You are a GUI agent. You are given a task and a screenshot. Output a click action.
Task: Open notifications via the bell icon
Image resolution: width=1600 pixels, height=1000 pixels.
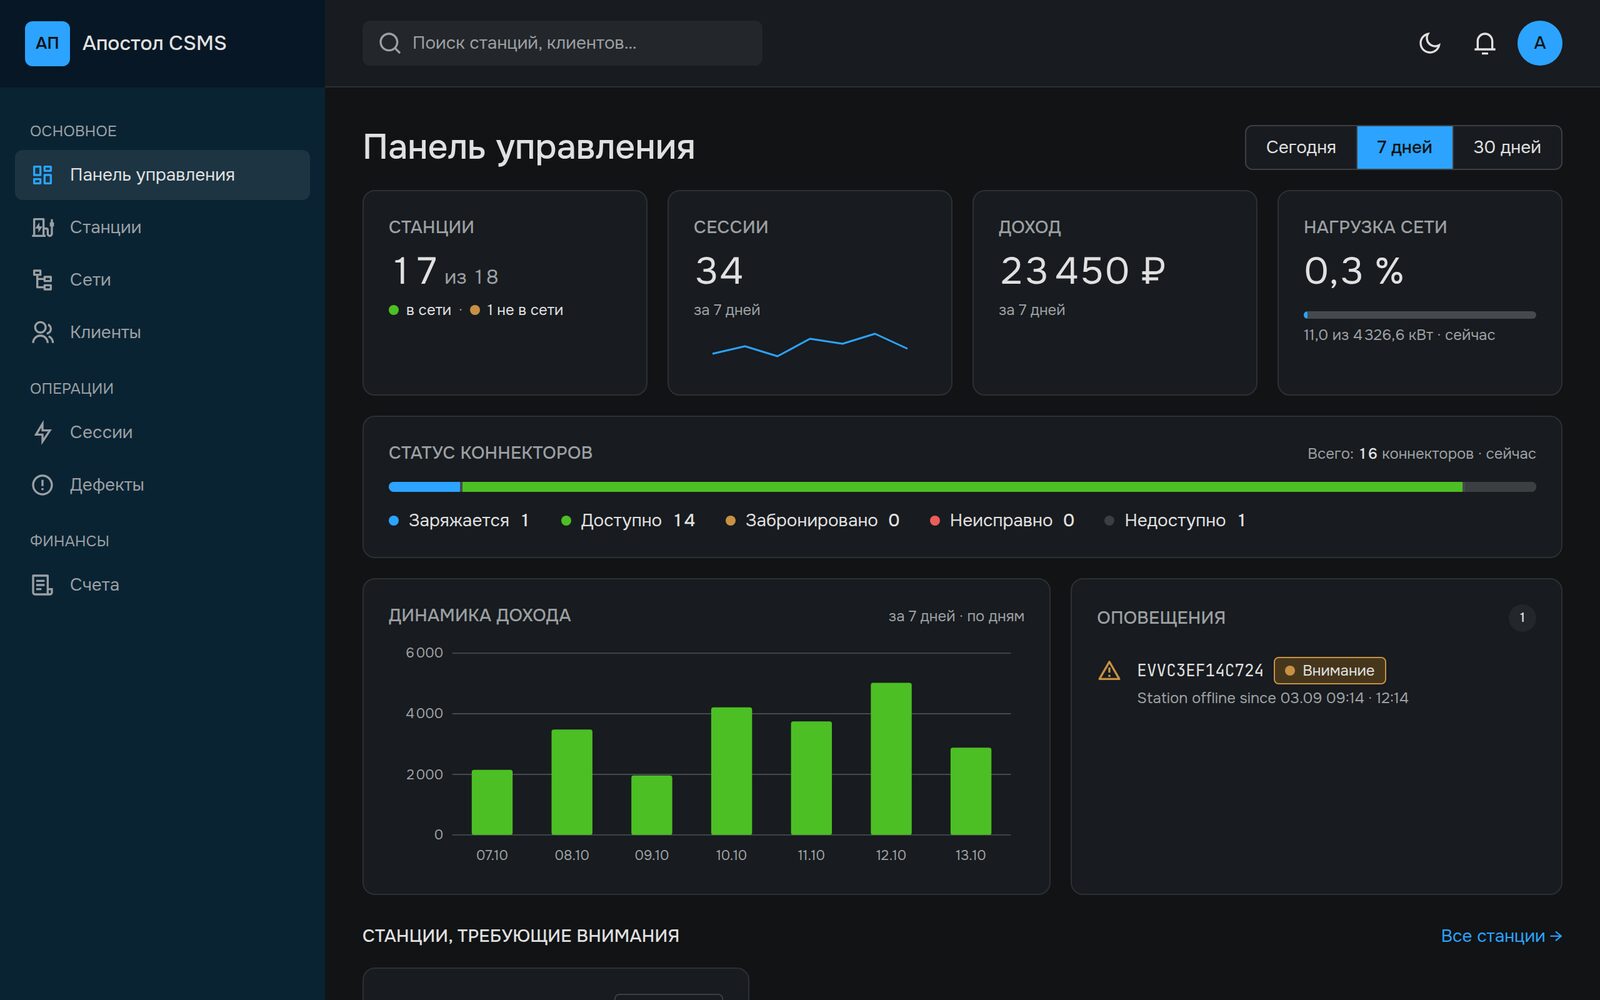1485,43
